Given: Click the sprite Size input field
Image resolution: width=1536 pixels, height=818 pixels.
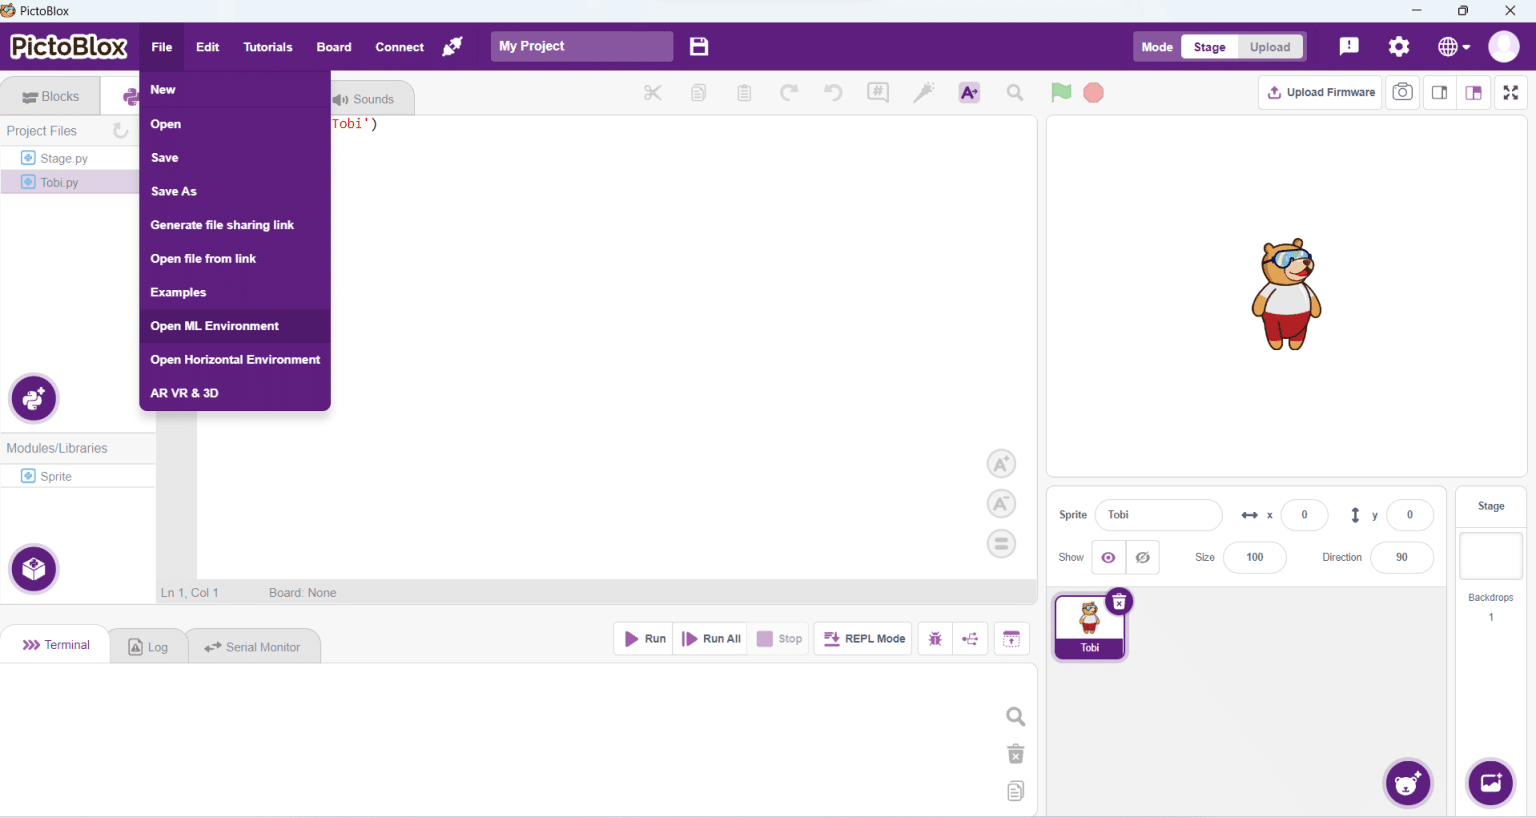Looking at the screenshot, I should pos(1254,557).
